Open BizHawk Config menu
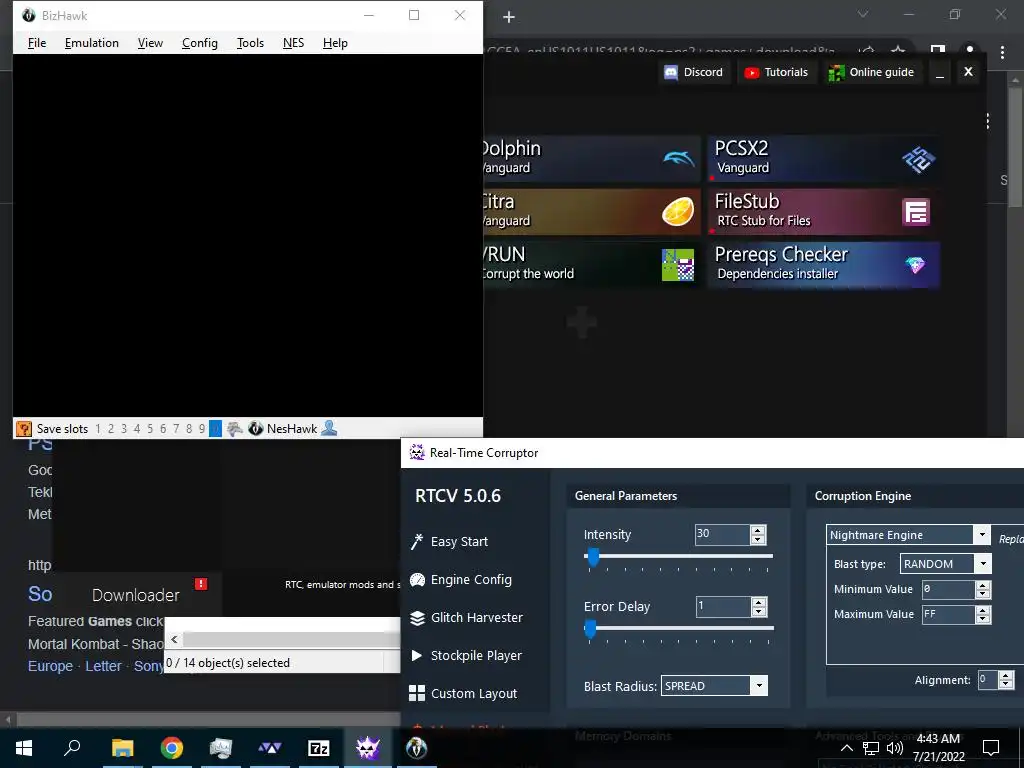Screen dimensions: 1024x768 [x=200, y=42]
